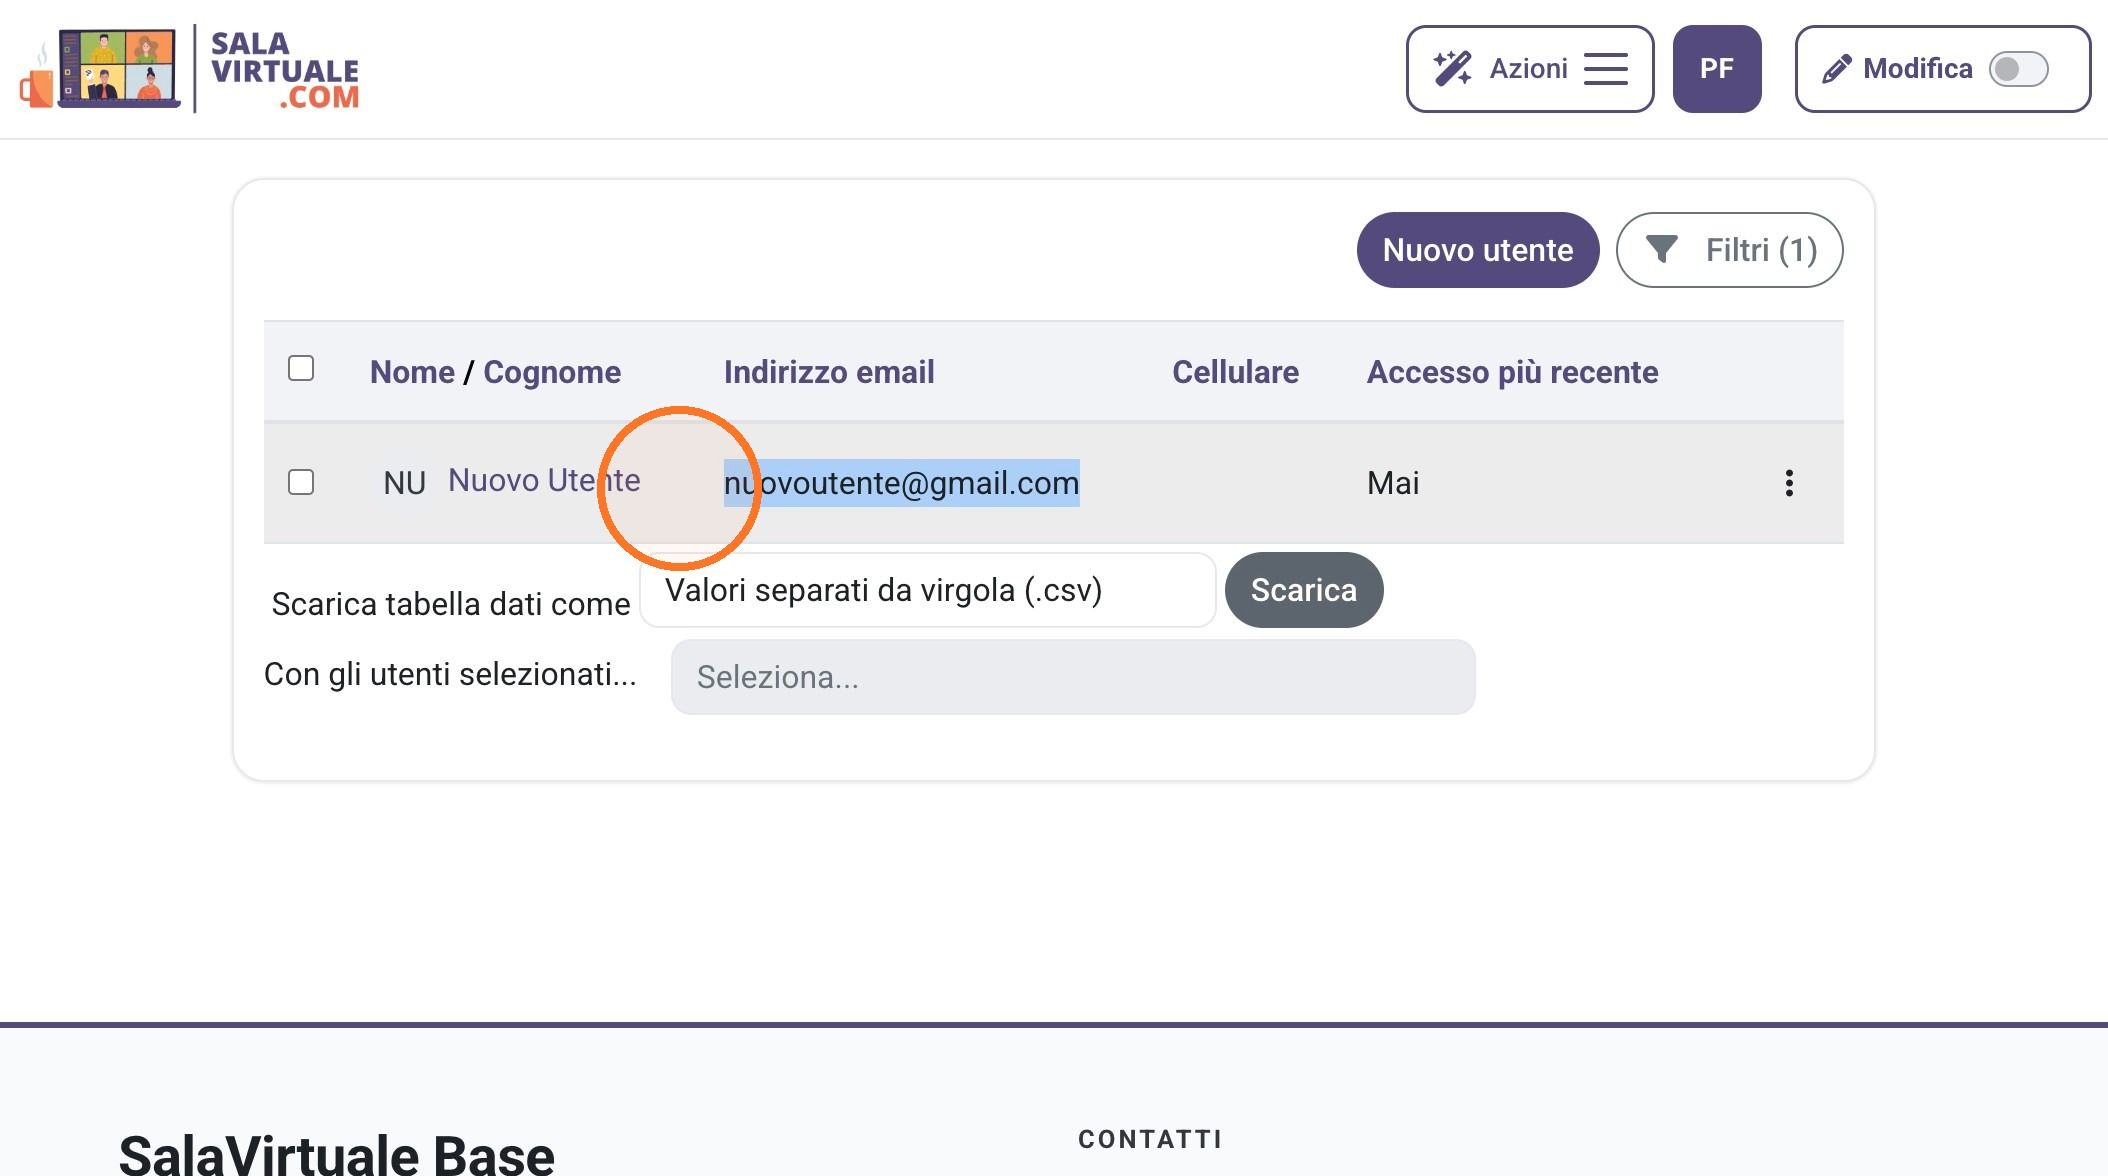
Task: Toggle the Modifica edit mode switch
Action: pos(2018,69)
